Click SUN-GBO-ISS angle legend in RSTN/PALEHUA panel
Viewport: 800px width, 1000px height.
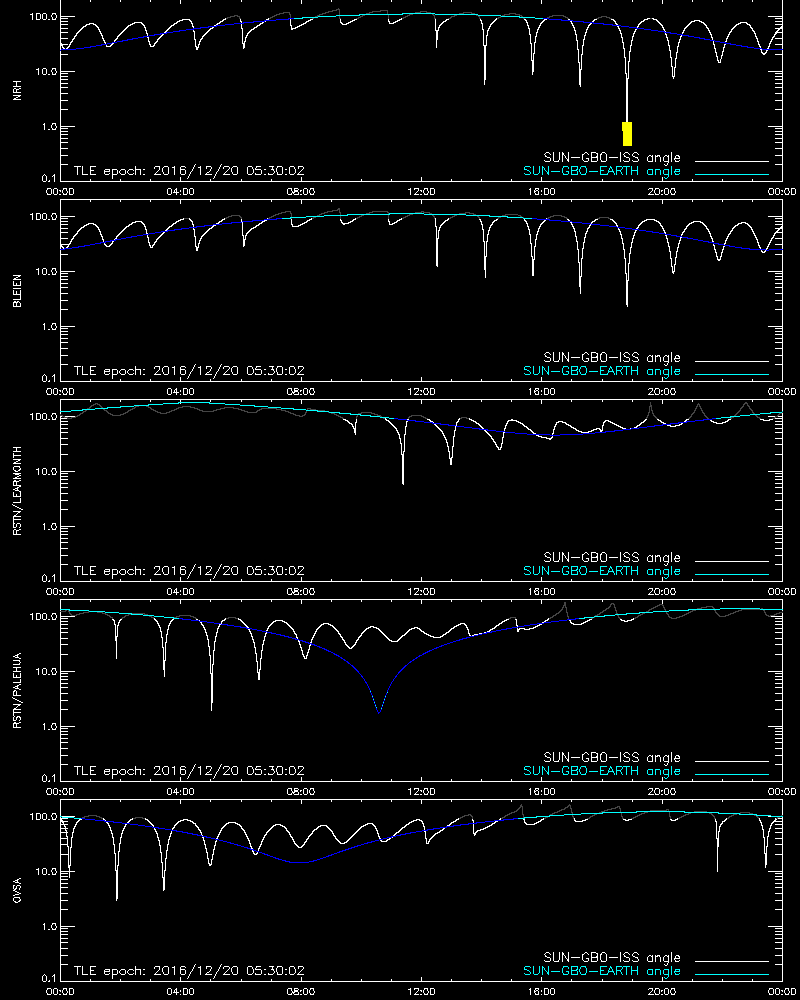click(x=612, y=757)
